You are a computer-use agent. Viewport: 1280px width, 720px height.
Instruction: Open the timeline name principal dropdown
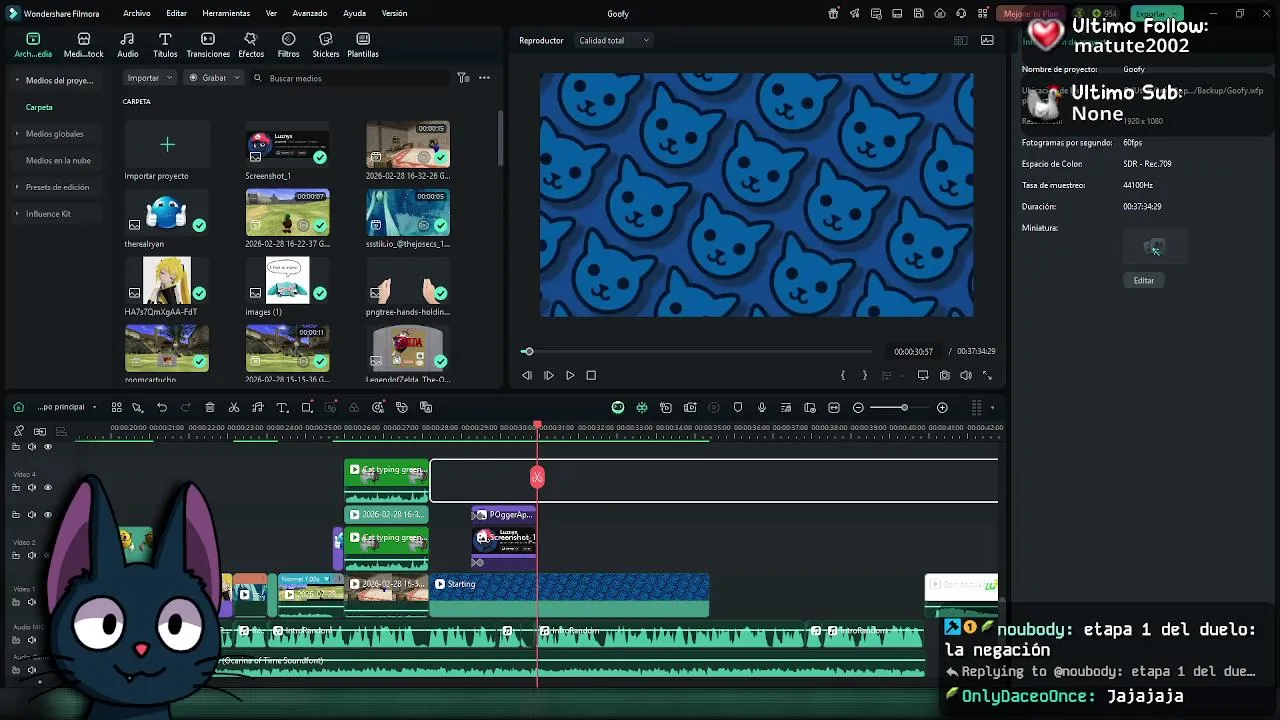[x=67, y=407]
